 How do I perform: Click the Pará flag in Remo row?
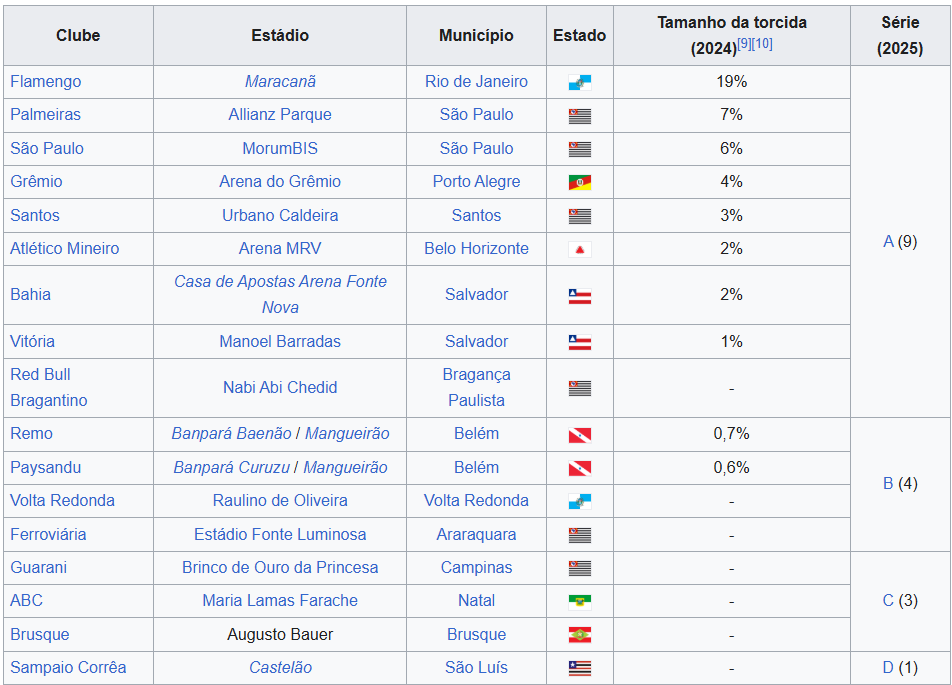point(579,434)
